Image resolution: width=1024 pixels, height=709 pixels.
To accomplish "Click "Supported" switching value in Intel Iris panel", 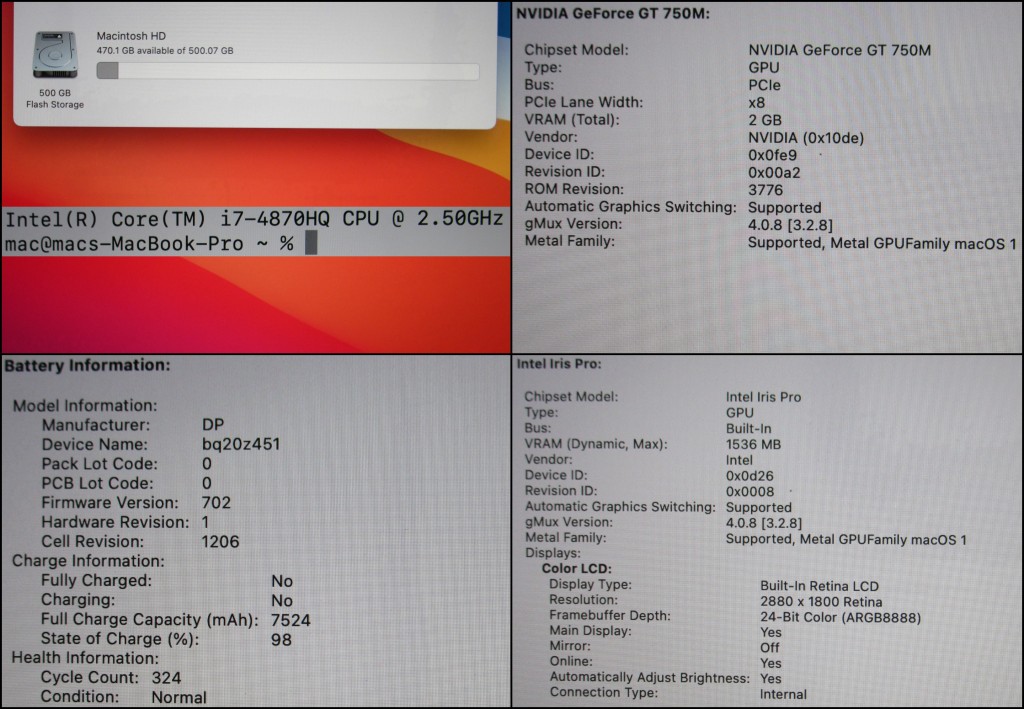I will (x=759, y=507).
